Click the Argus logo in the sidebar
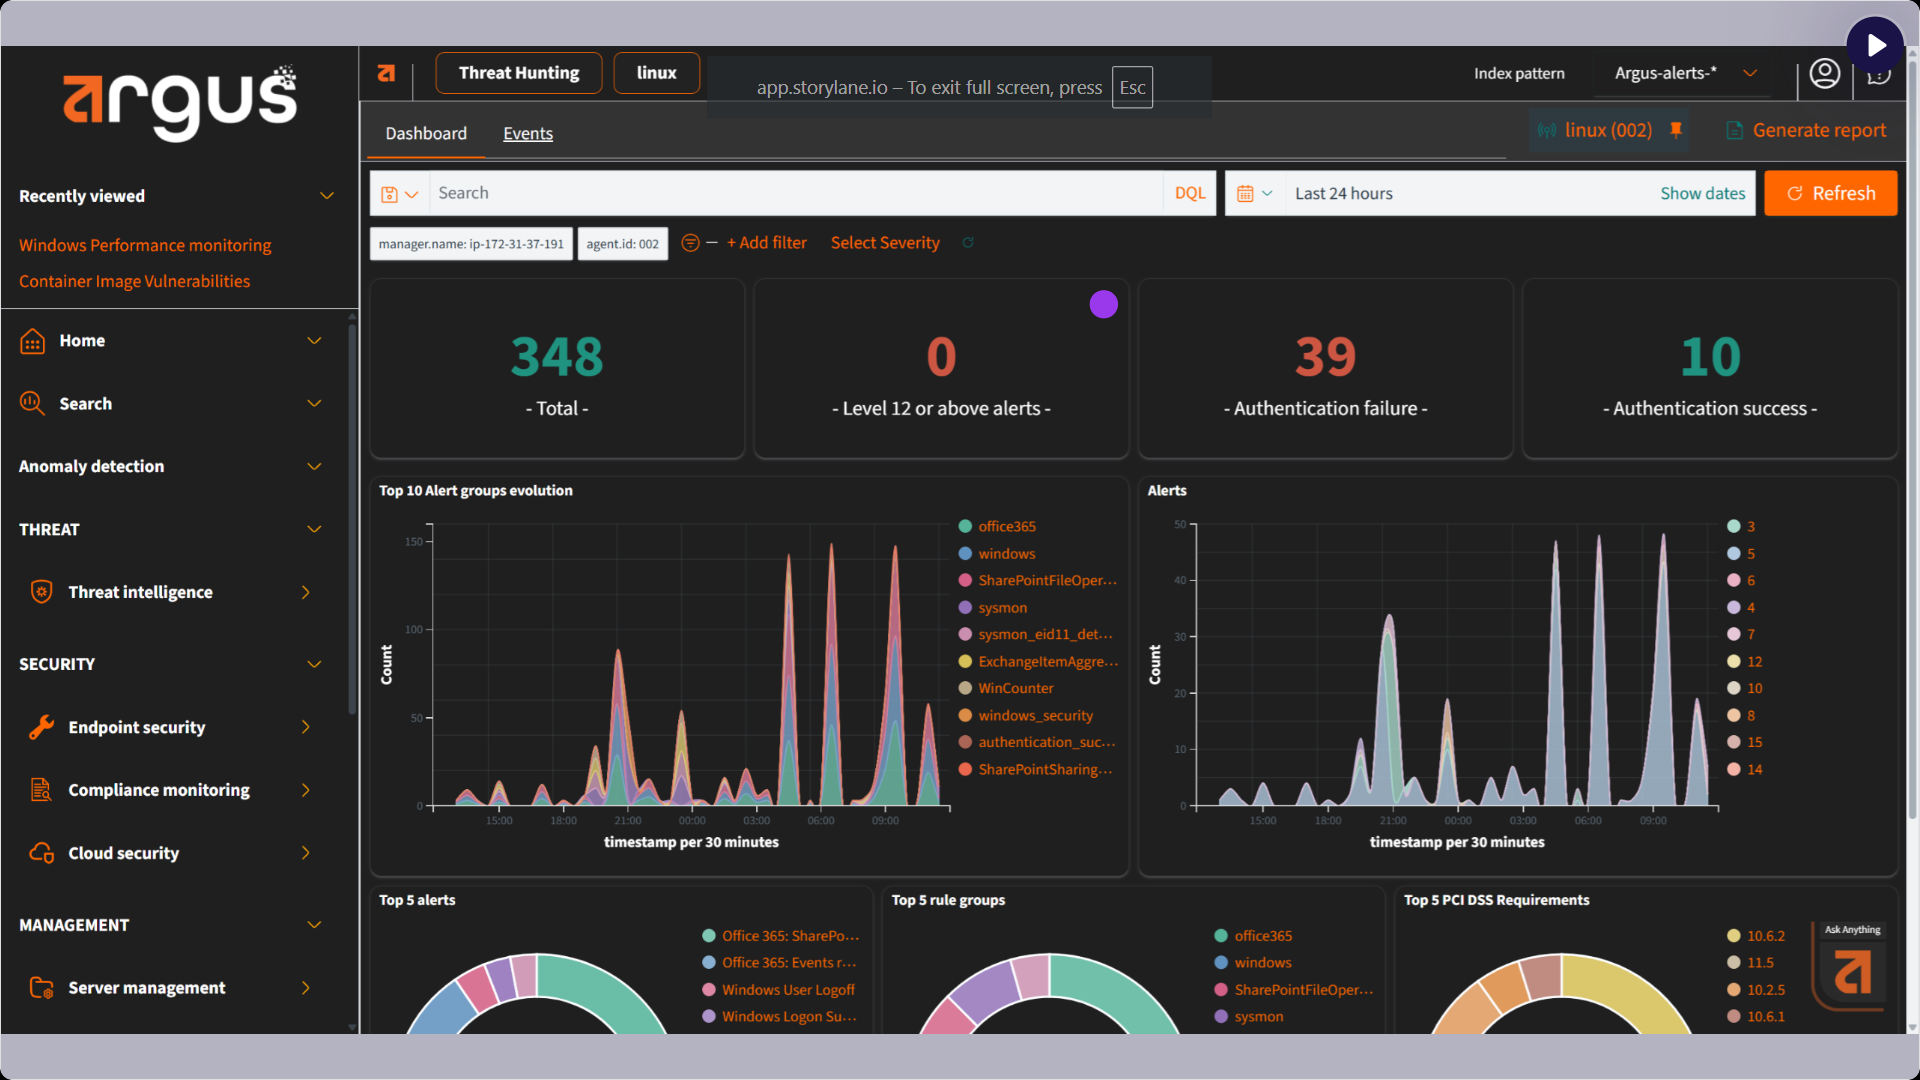Image resolution: width=1920 pixels, height=1080 pixels. click(x=180, y=102)
